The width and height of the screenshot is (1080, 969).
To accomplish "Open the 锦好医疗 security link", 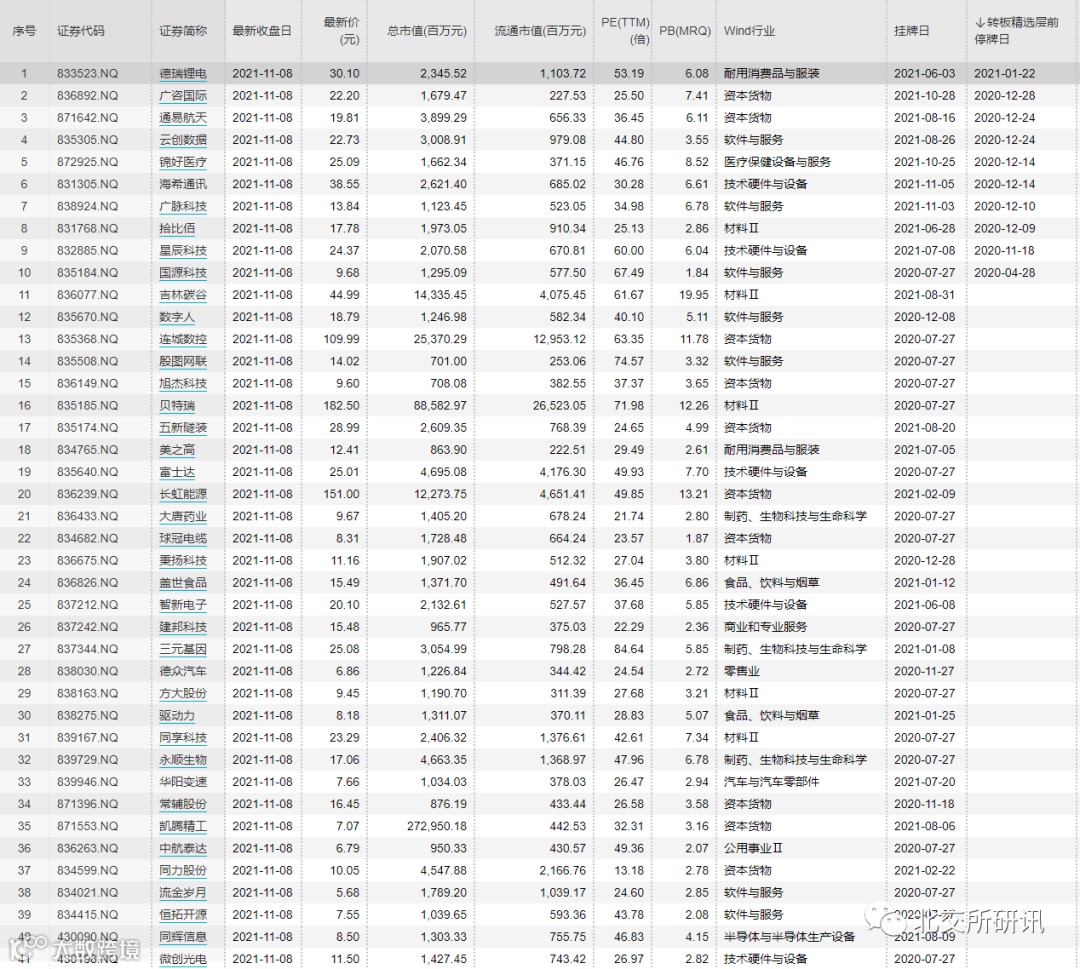I will click(183, 162).
